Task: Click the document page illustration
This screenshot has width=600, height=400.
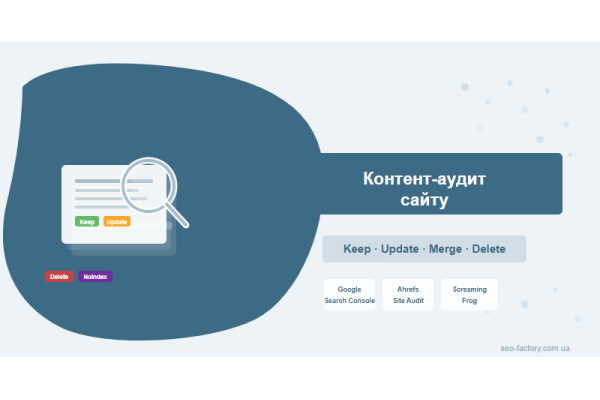Action: 114,205
